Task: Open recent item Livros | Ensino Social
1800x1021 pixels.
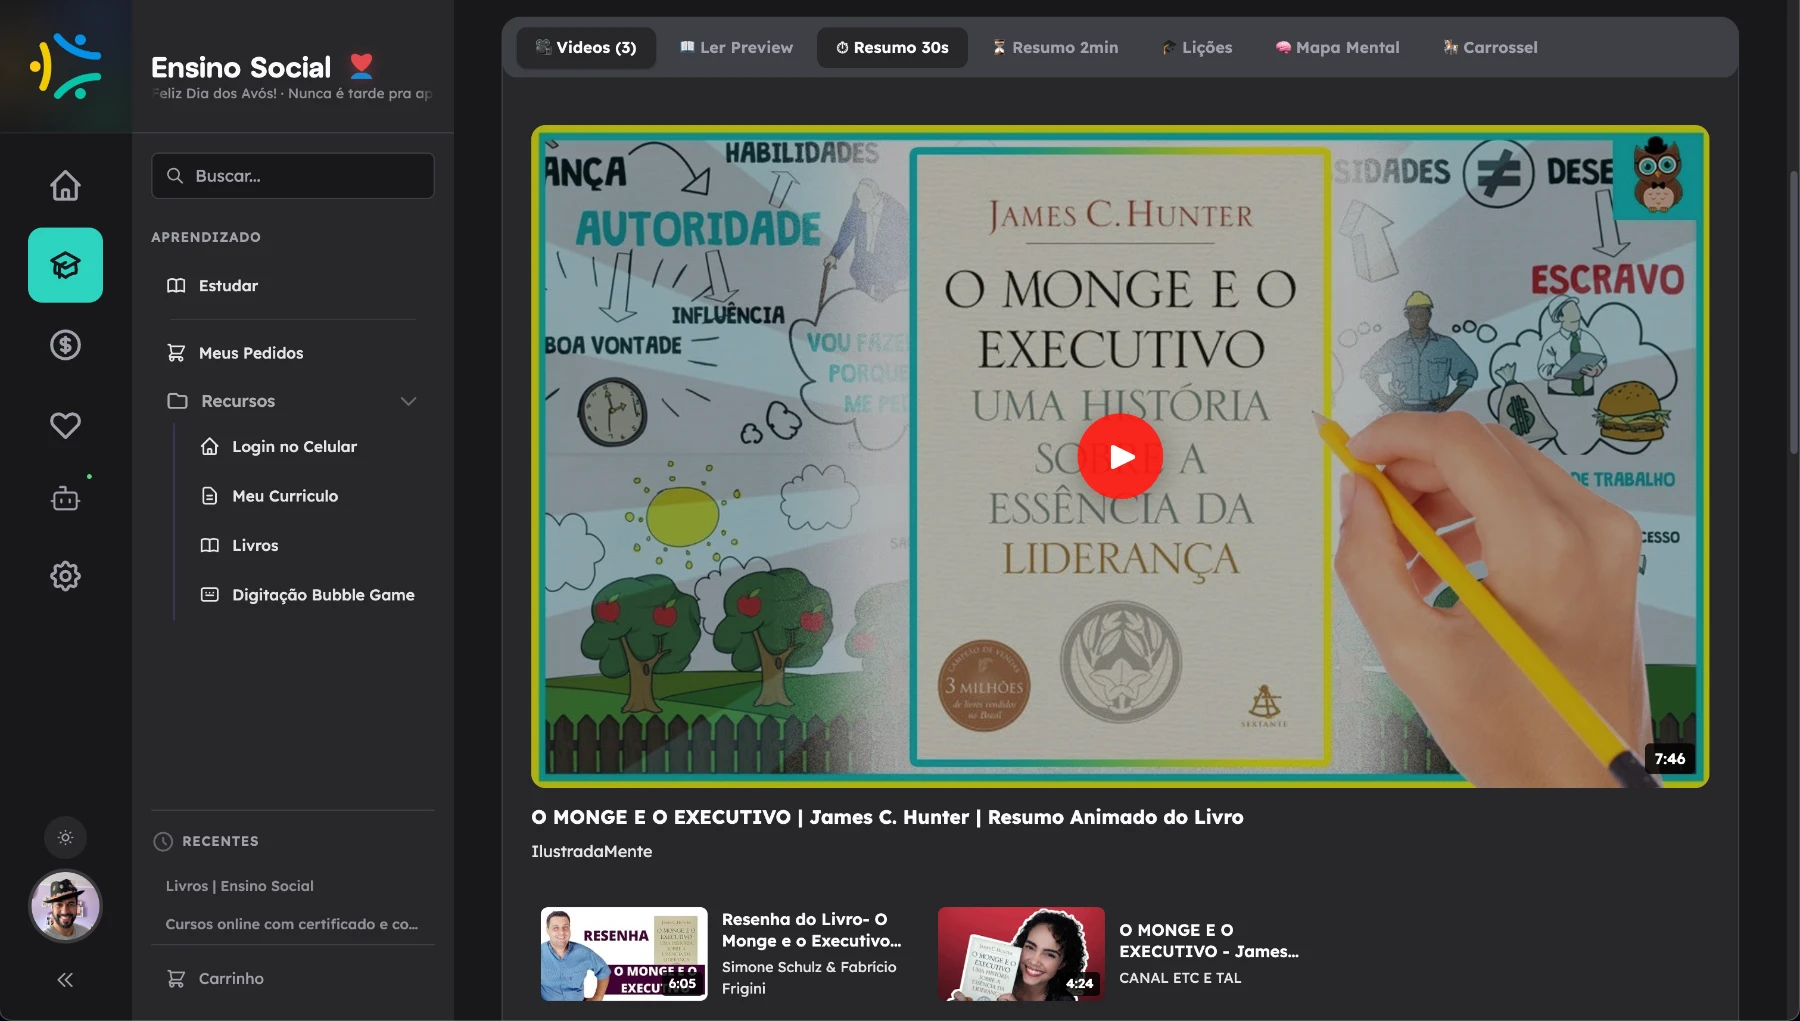Action: pos(239,886)
